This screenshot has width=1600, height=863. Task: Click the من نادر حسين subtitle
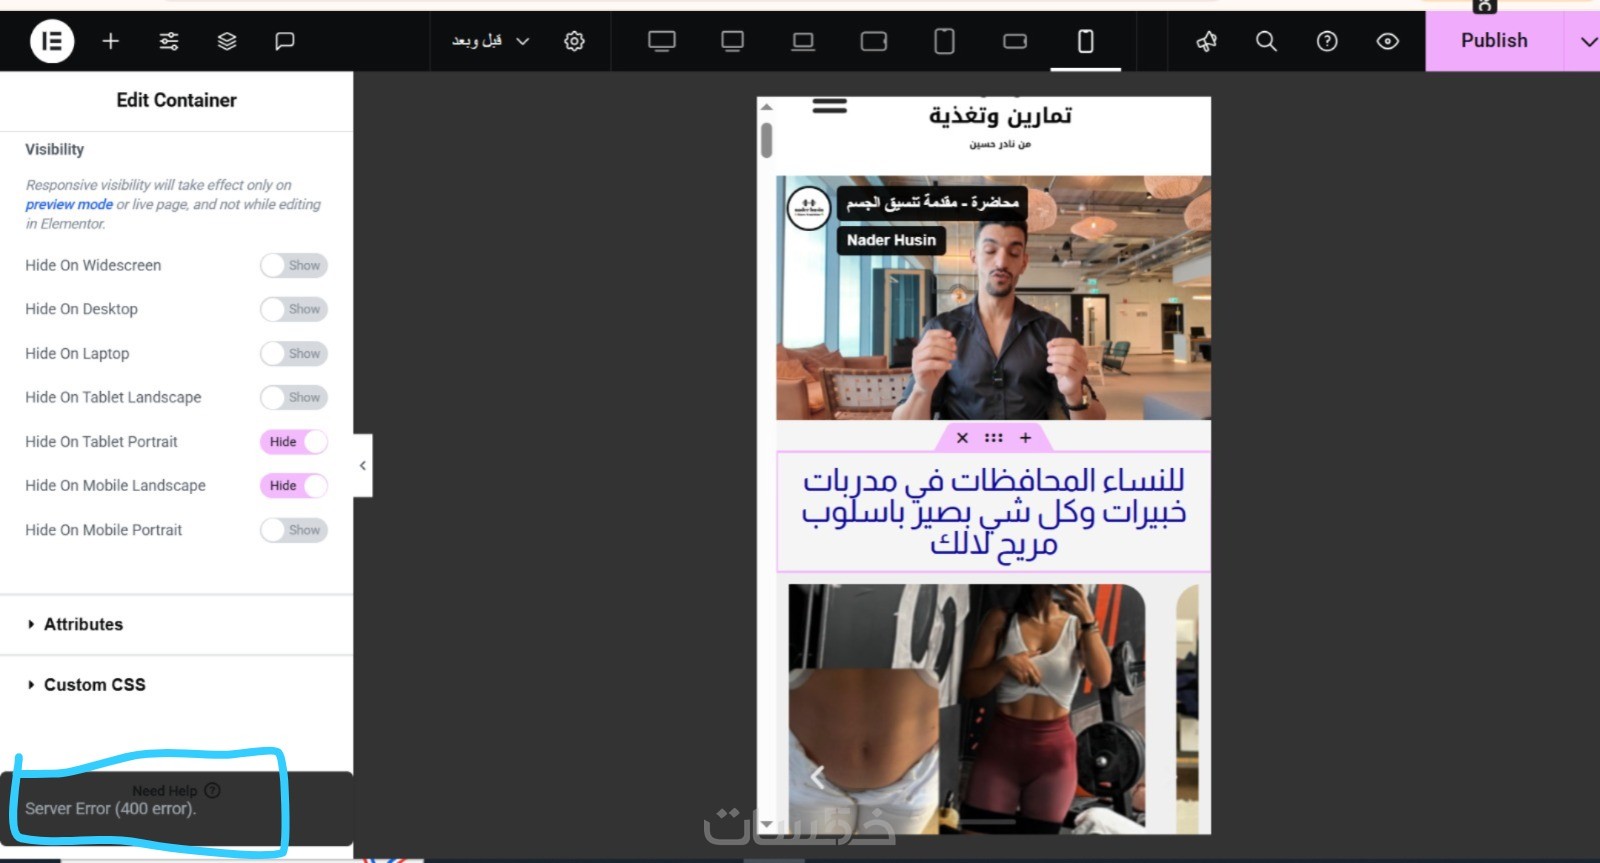(x=1000, y=144)
